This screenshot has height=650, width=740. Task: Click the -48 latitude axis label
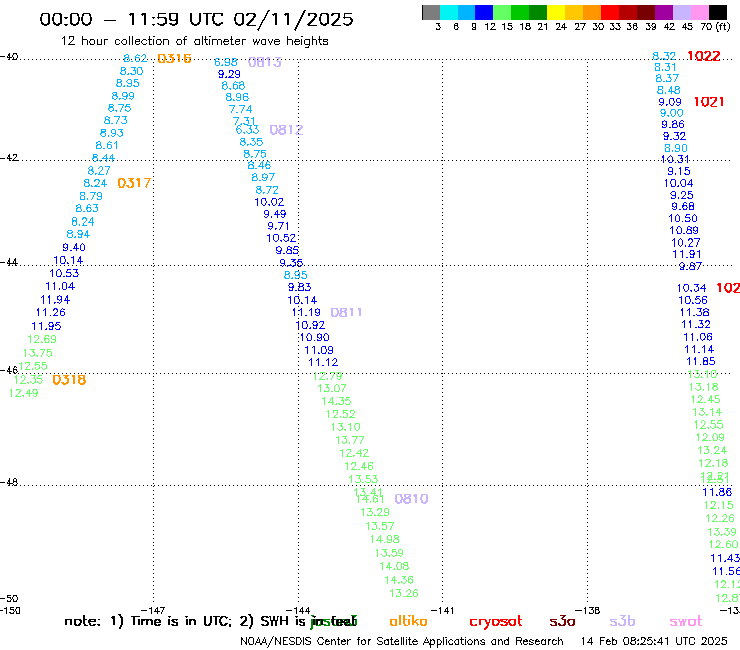9,482
